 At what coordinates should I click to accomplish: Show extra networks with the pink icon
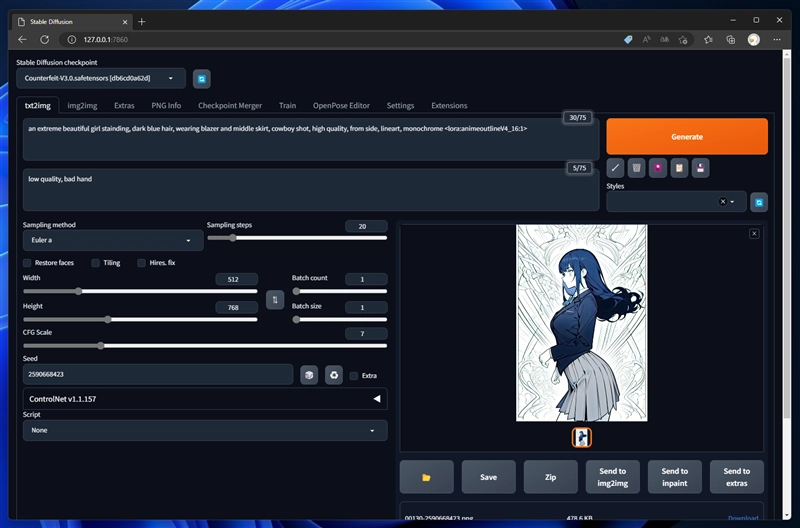pos(658,168)
